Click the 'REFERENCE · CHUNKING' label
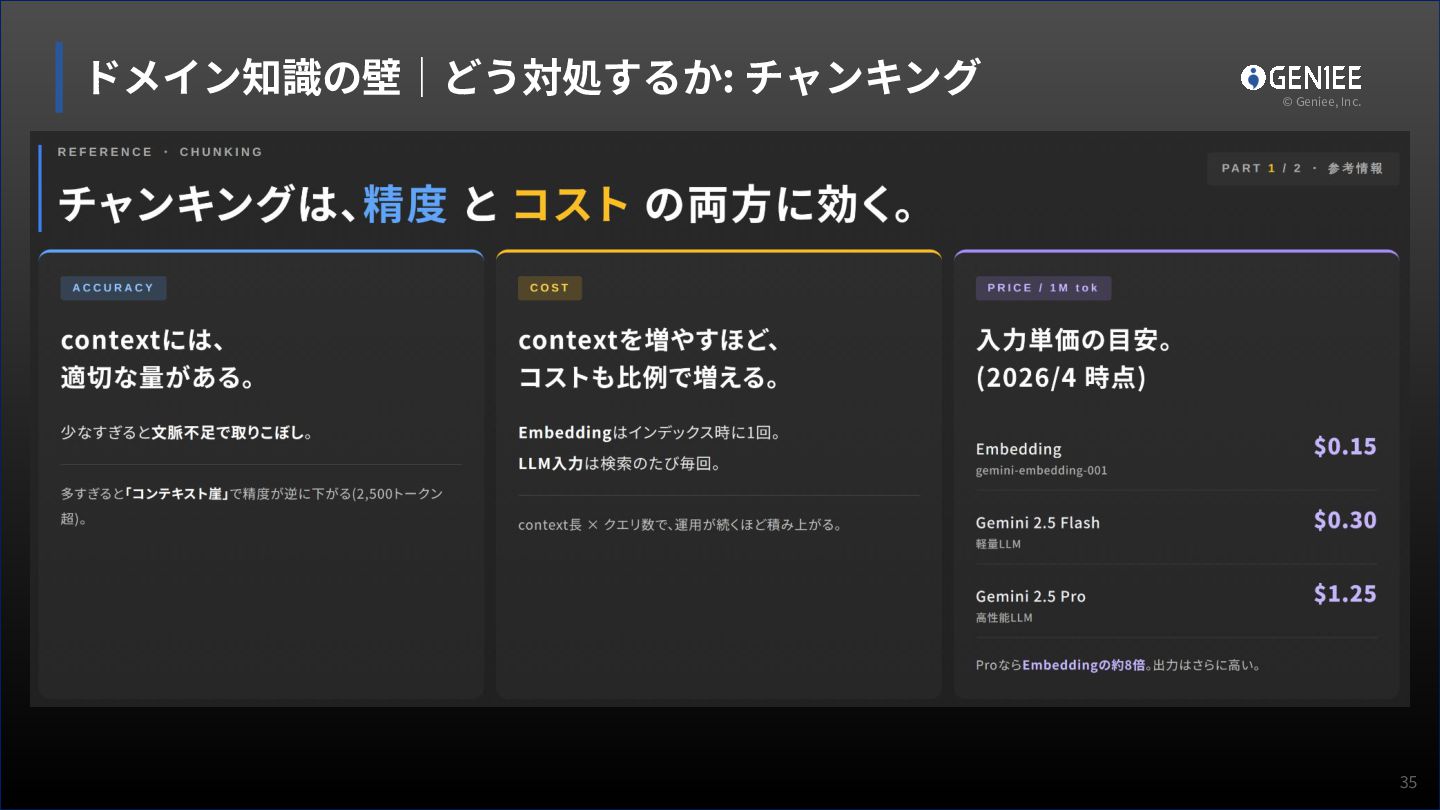The height and width of the screenshot is (810, 1440). point(160,152)
